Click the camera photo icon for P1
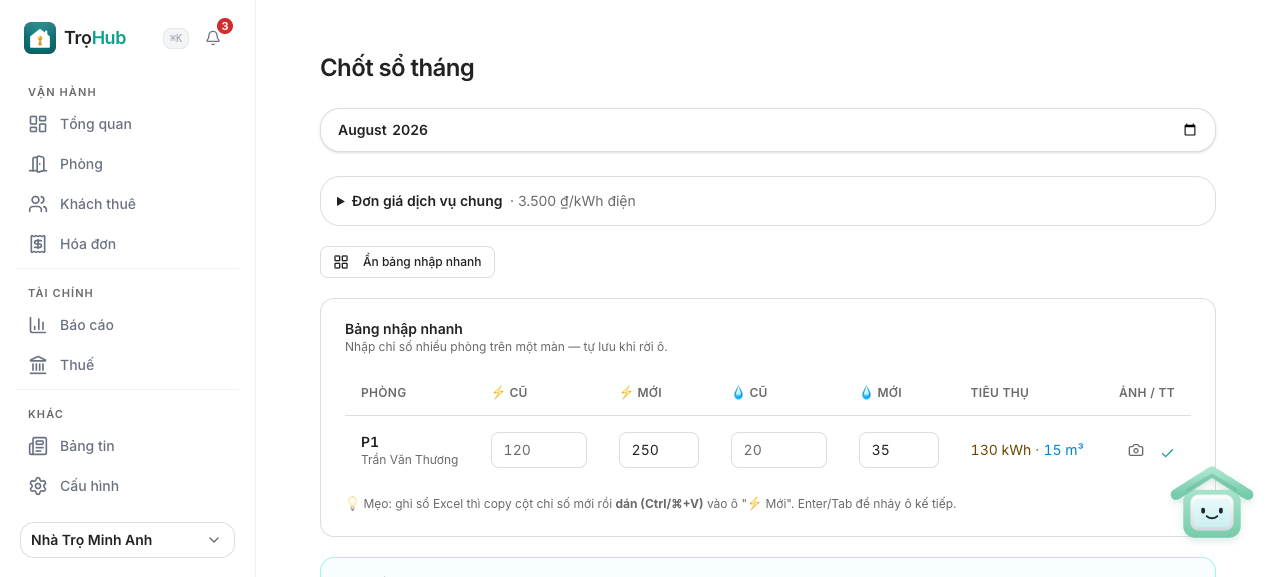Image resolution: width=1280 pixels, height=577 pixels. point(1136,451)
